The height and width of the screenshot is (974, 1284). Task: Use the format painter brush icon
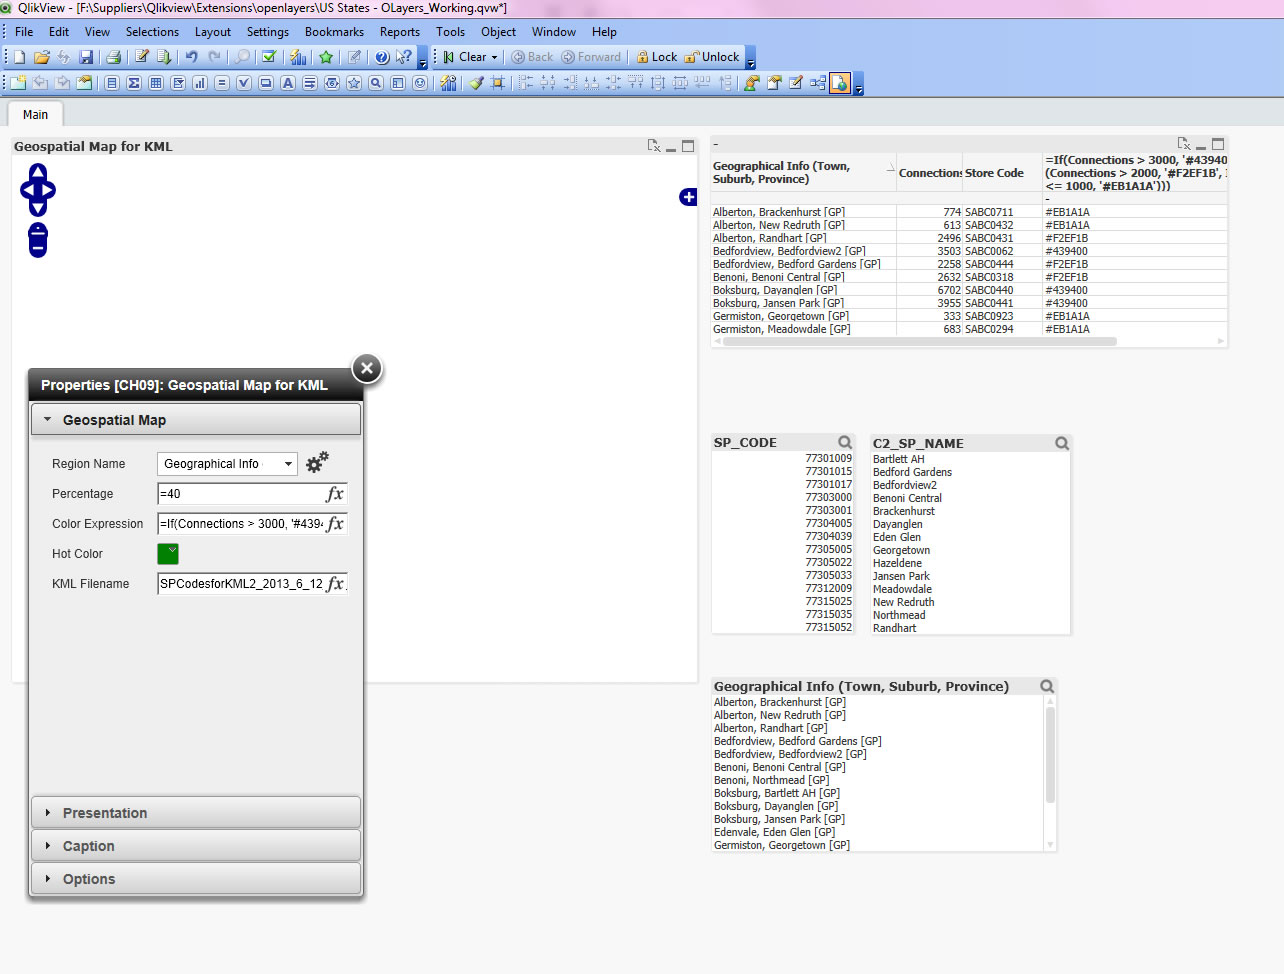tap(476, 83)
